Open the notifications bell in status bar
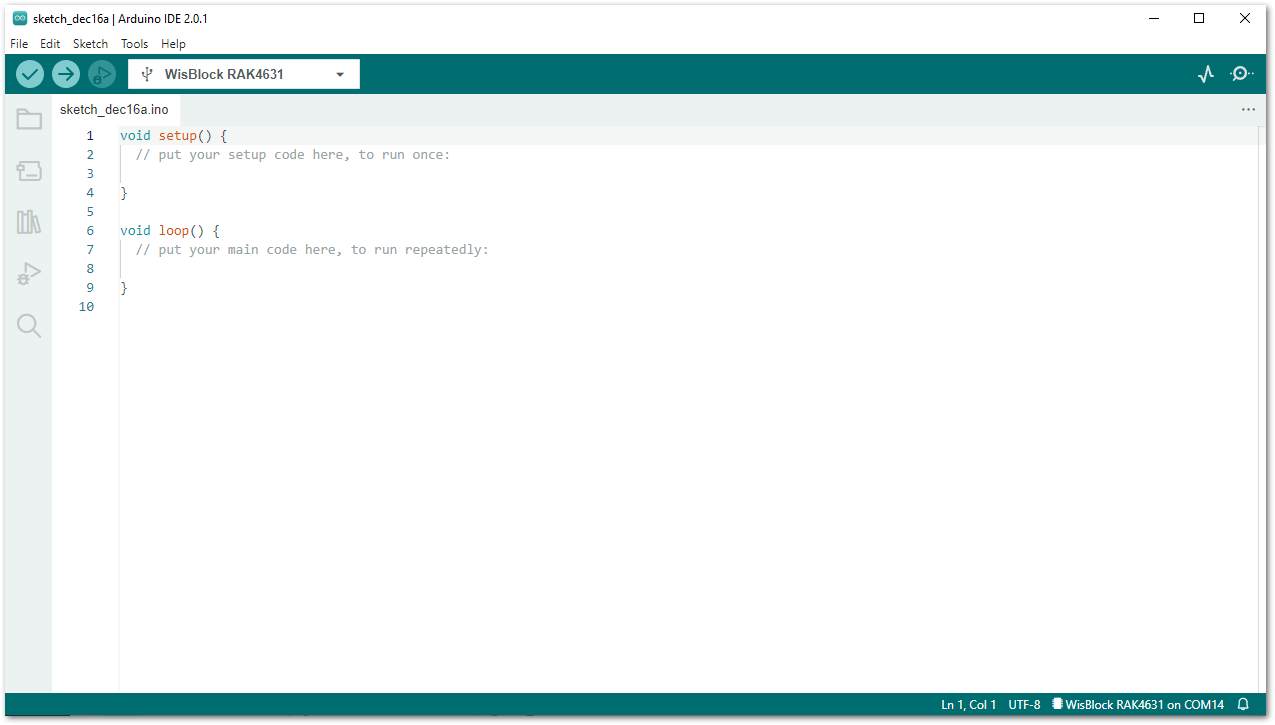Viewport: 1275px width, 725px height. 1244,704
